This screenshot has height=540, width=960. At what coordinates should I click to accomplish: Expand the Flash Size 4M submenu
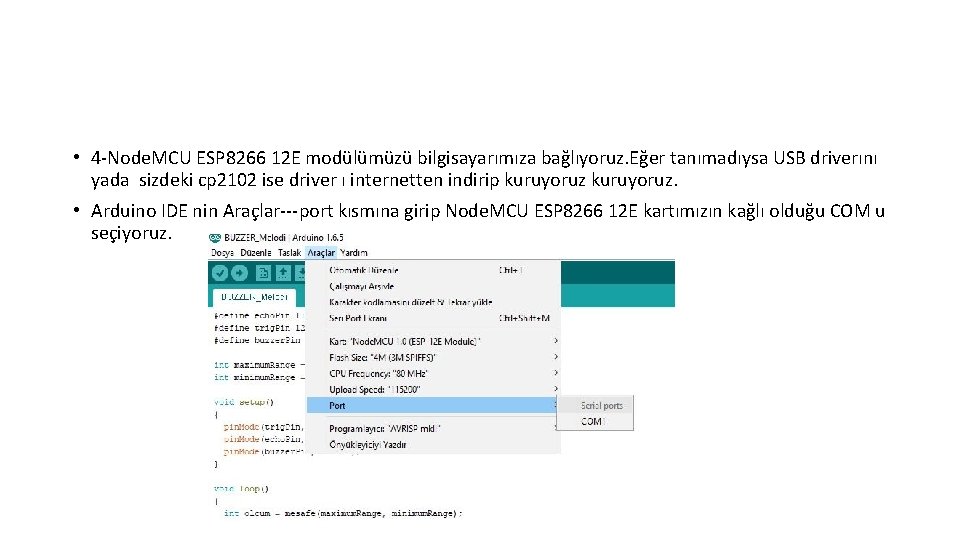pyautogui.click(x=433, y=357)
